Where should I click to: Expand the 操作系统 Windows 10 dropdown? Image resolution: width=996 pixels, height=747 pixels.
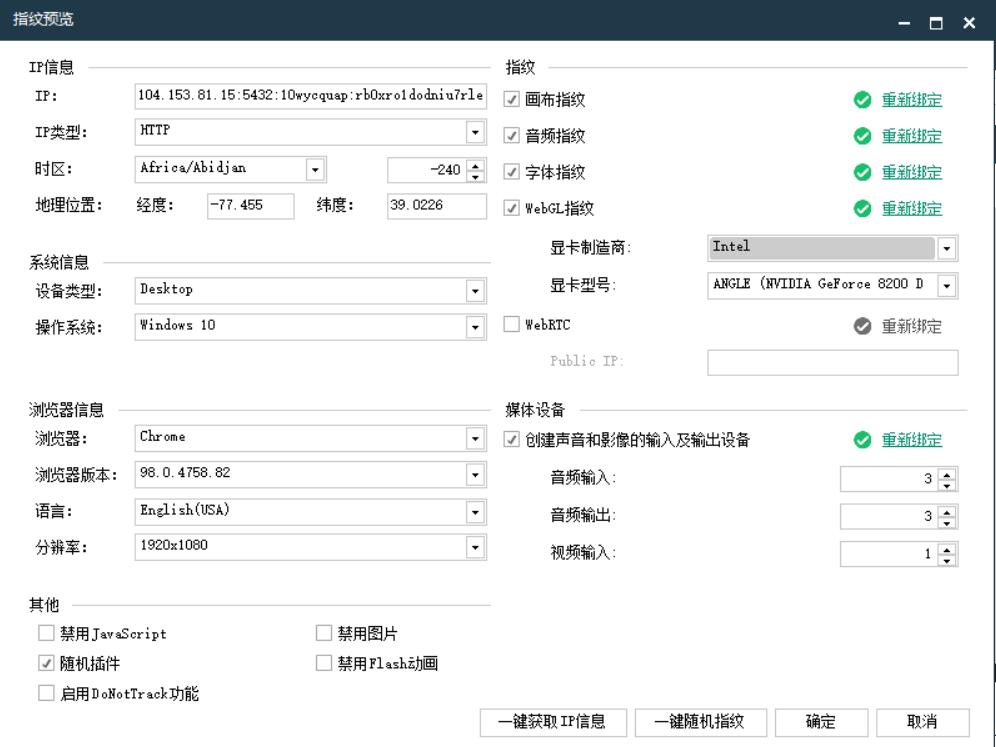[475, 327]
